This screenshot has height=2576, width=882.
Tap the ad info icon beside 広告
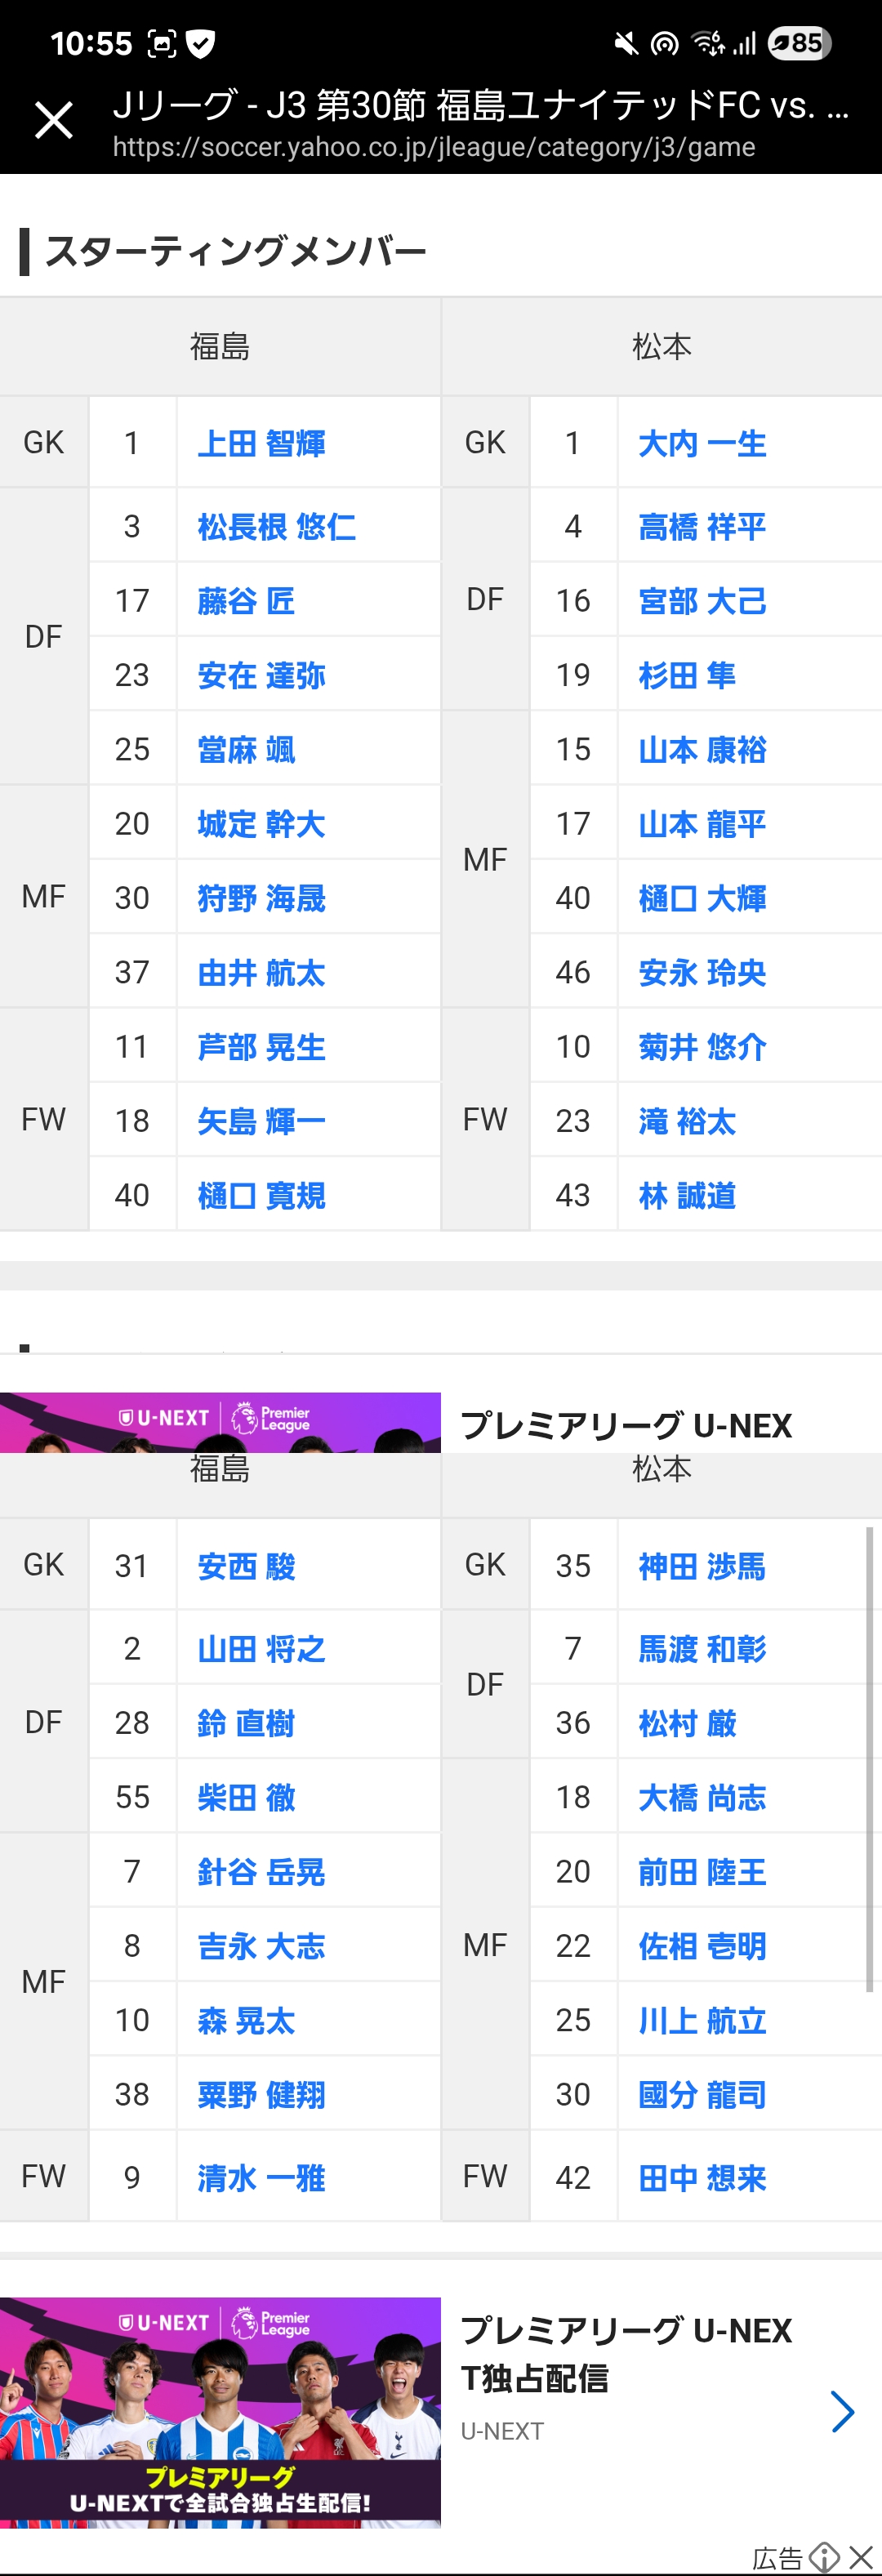coord(824,2557)
